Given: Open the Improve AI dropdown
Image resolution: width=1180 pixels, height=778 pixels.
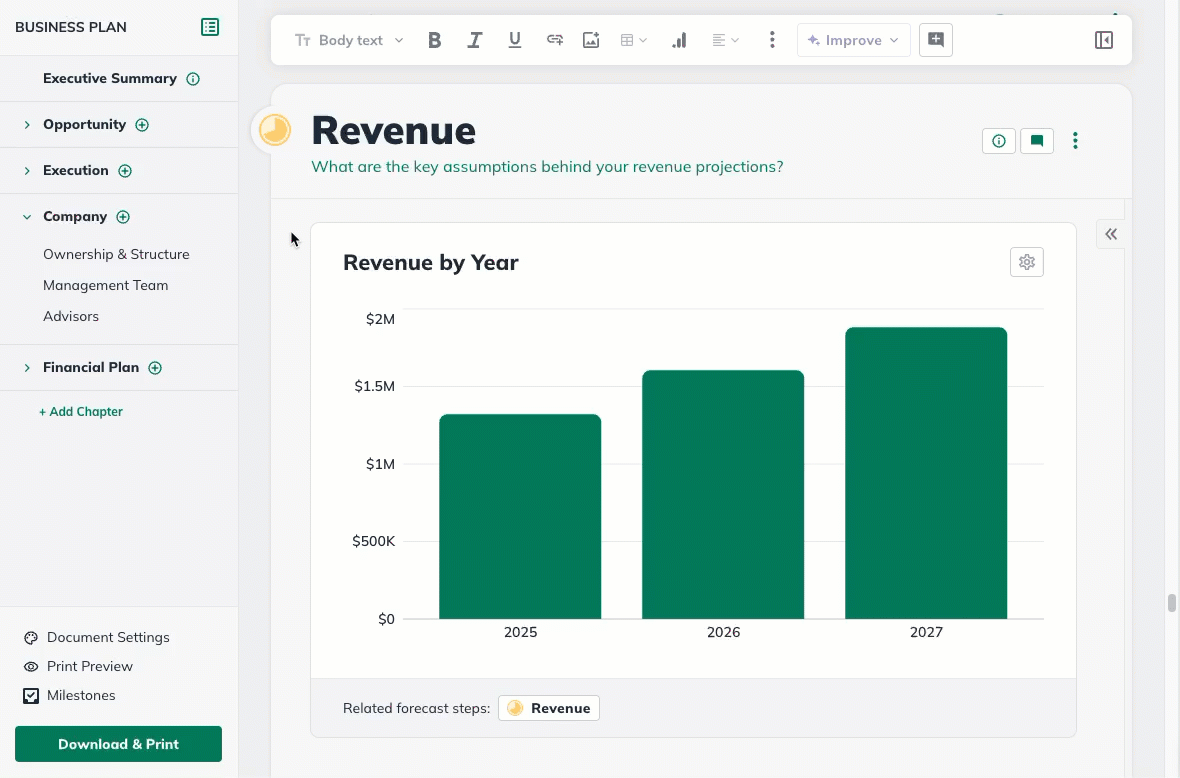Looking at the screenshot, I should 853,40.
